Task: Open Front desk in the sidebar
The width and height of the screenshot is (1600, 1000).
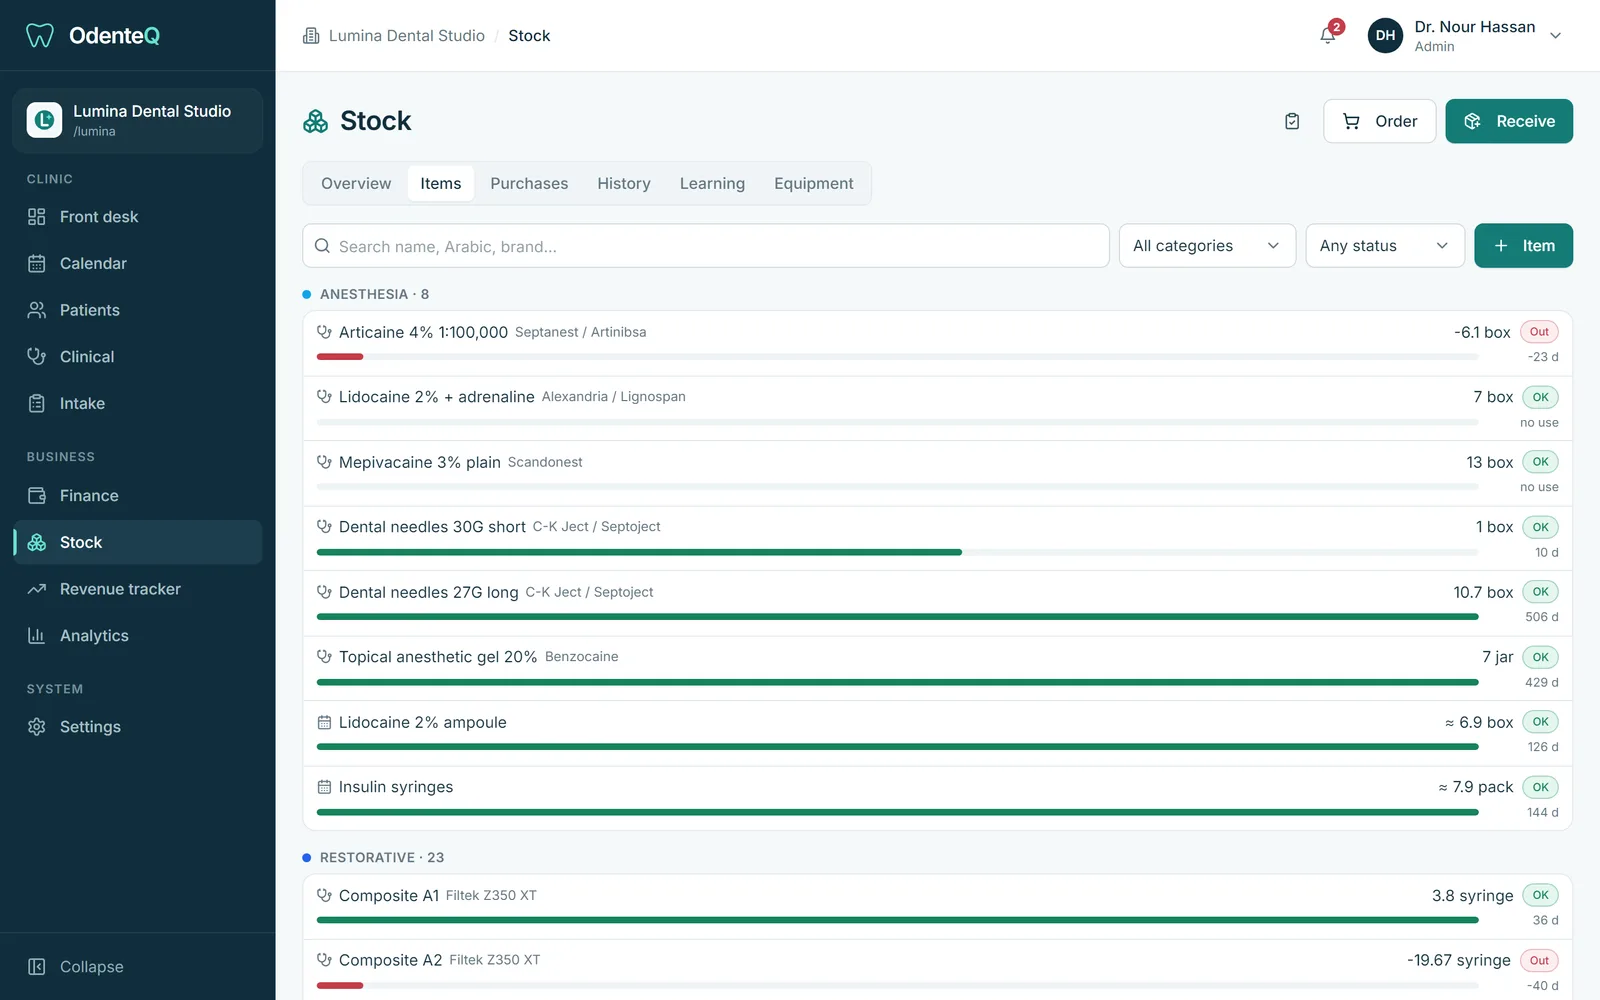Action: (x=138, y=217)
